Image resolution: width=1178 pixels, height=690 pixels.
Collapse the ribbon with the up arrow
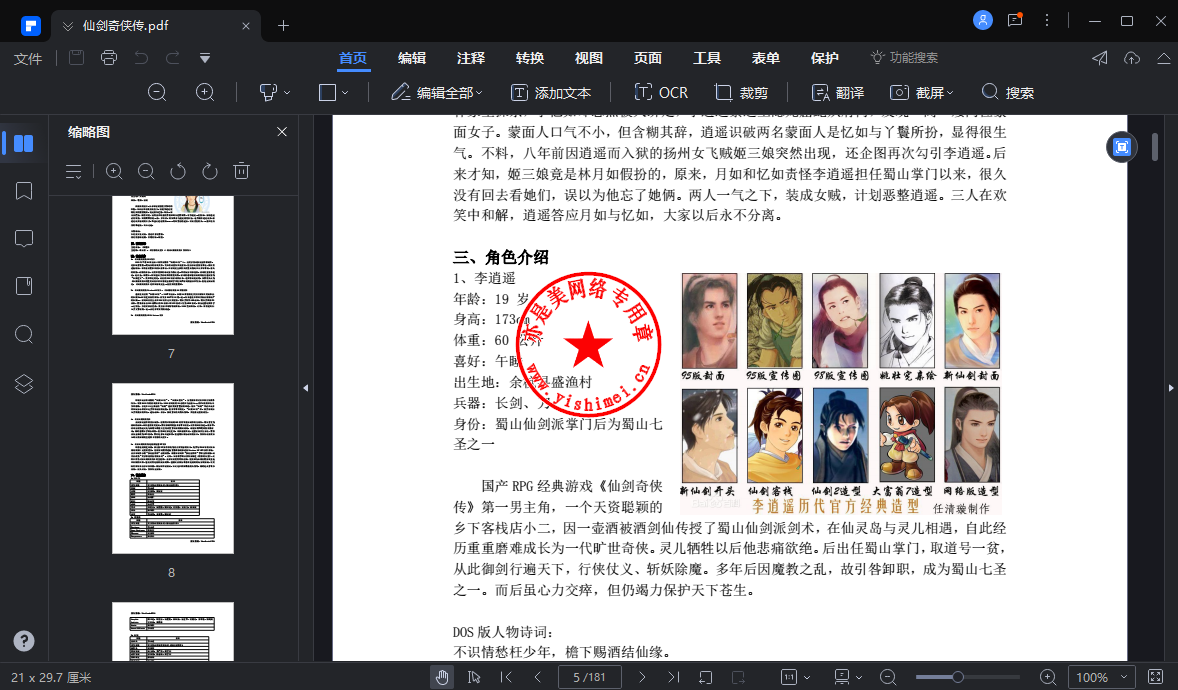[1163, 58]
